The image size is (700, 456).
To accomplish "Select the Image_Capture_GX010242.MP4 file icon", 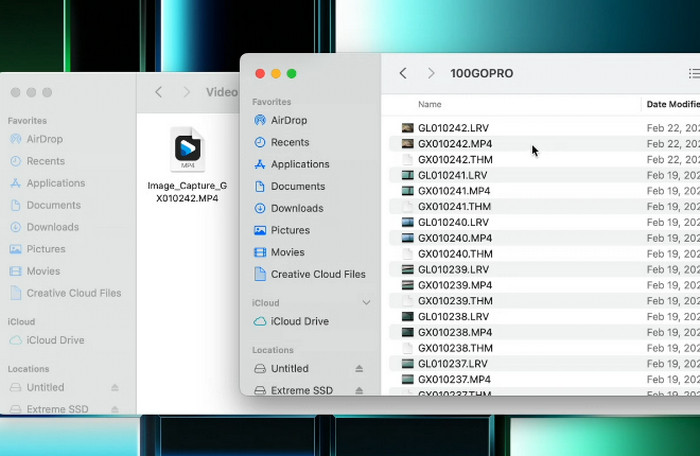I will [188, 149].
